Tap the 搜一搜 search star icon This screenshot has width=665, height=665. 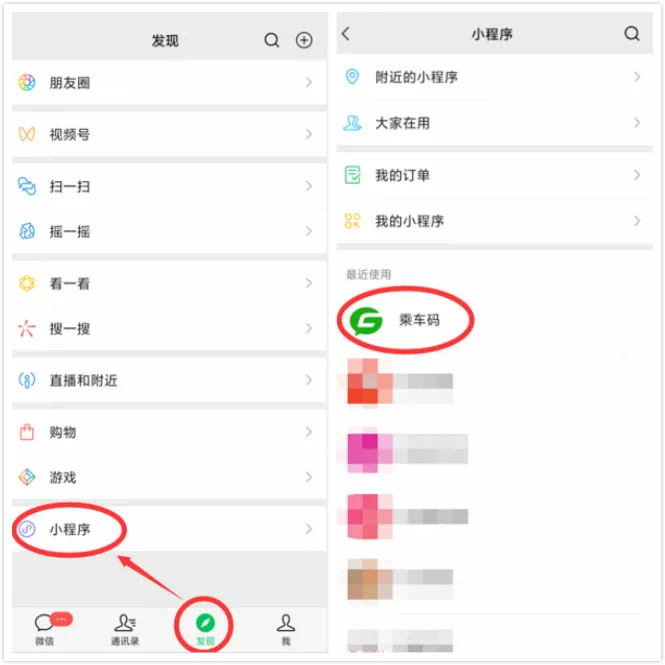[27, 328]
